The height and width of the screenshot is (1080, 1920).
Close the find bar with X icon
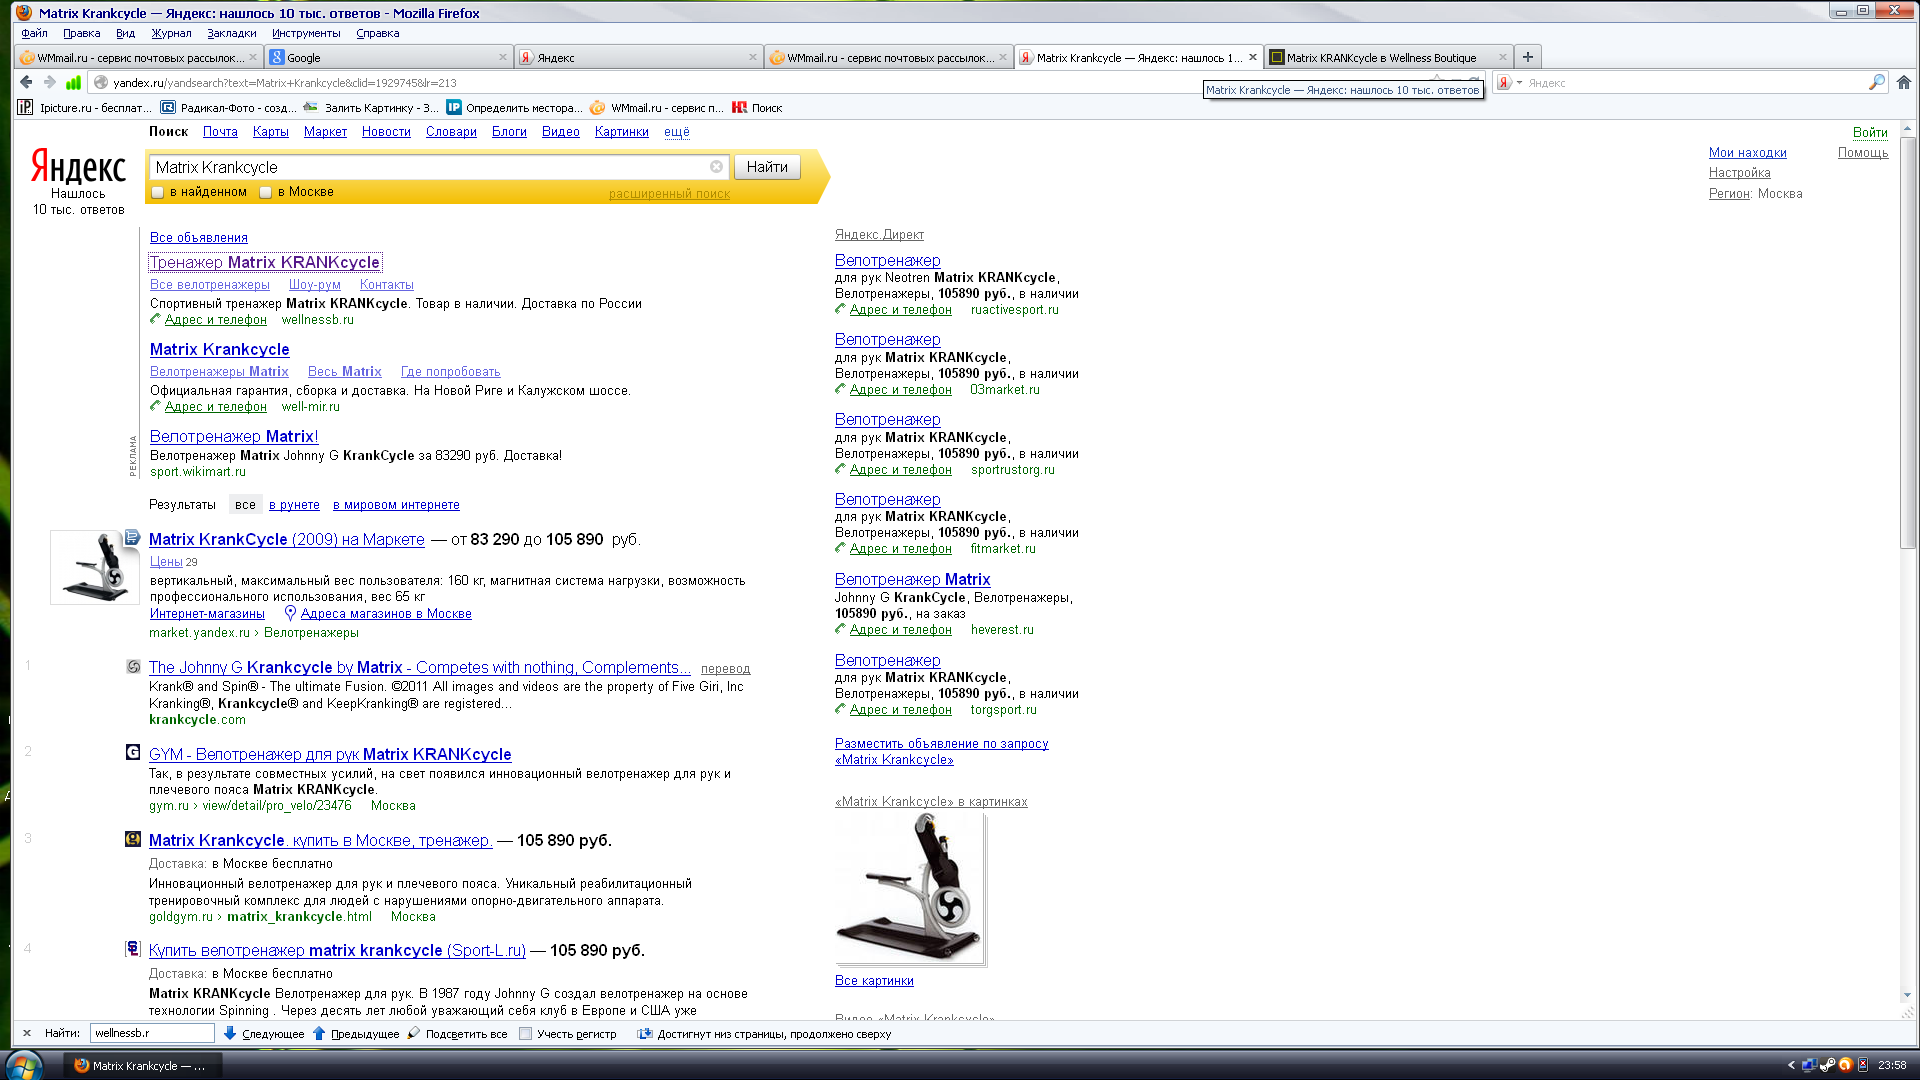[27, 1033]
